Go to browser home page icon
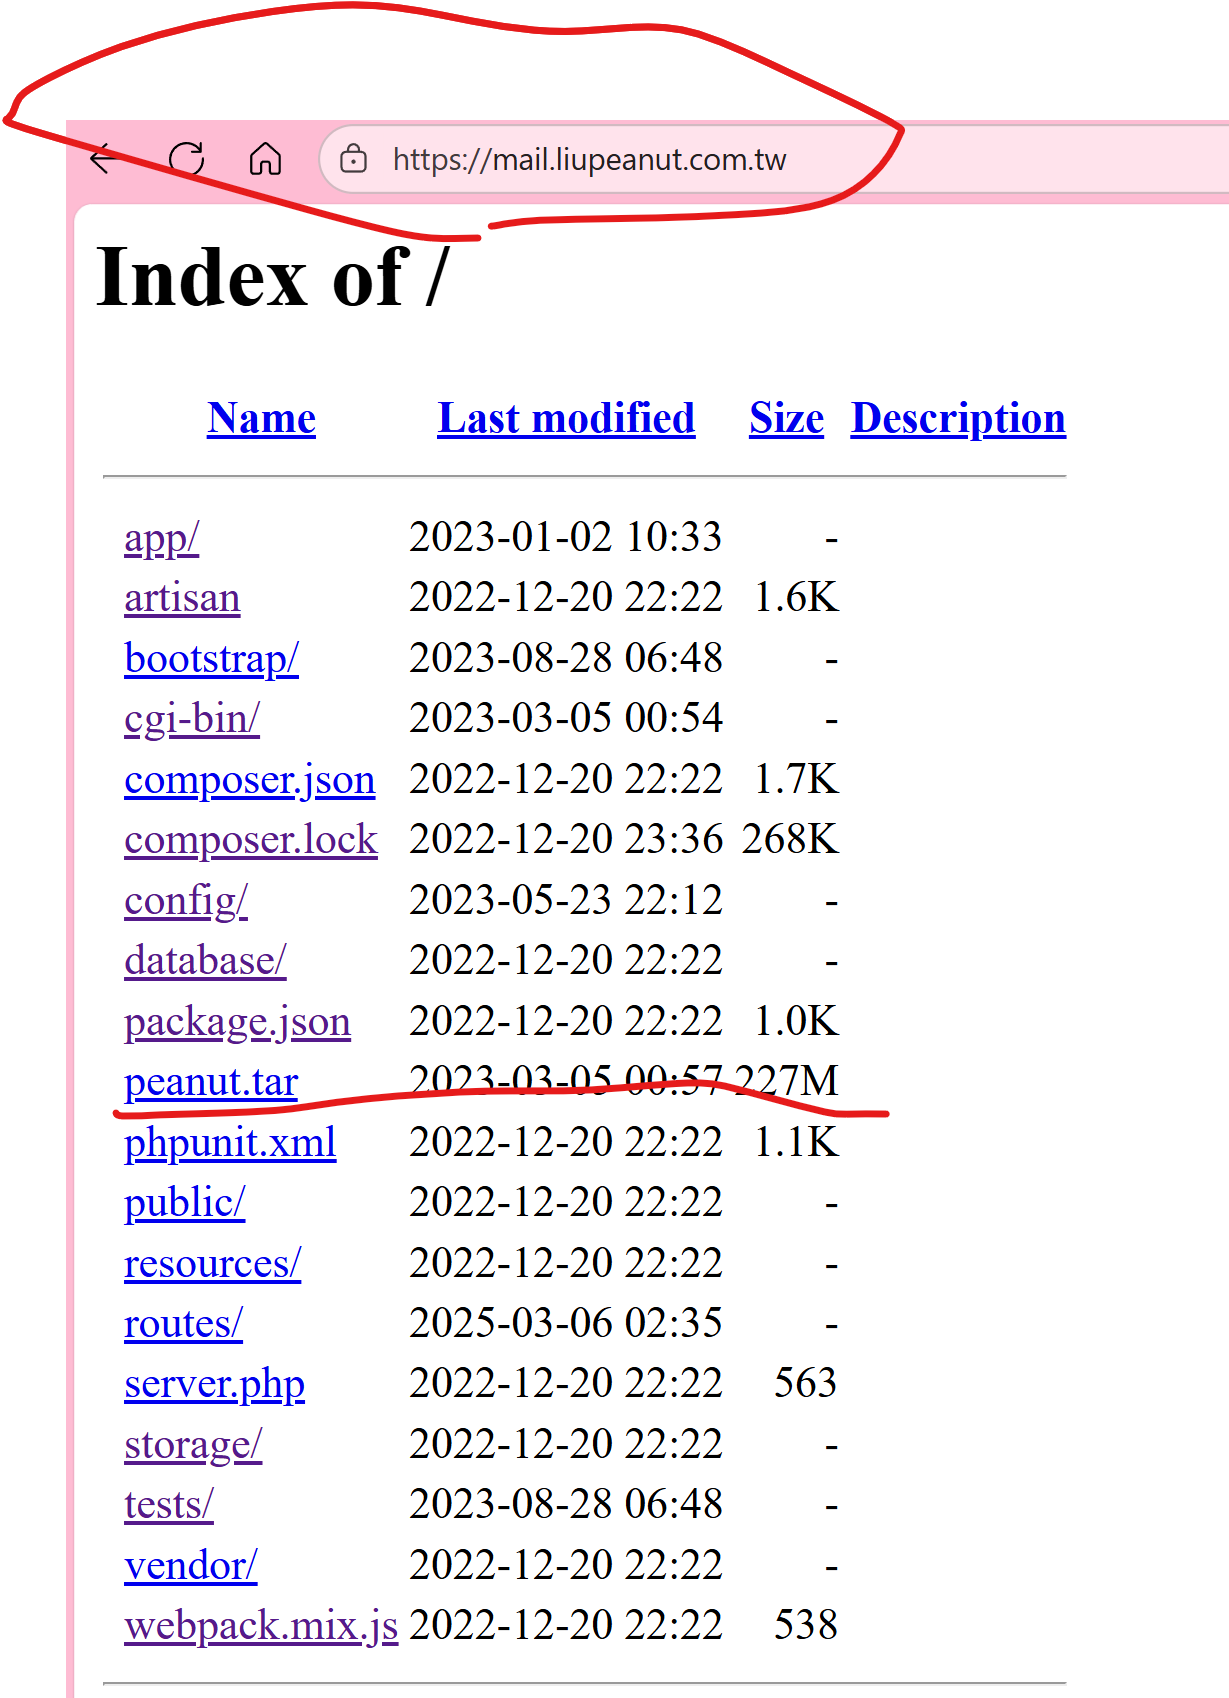The width and height of the screenshot is (1229, 1698). [265, 158]
